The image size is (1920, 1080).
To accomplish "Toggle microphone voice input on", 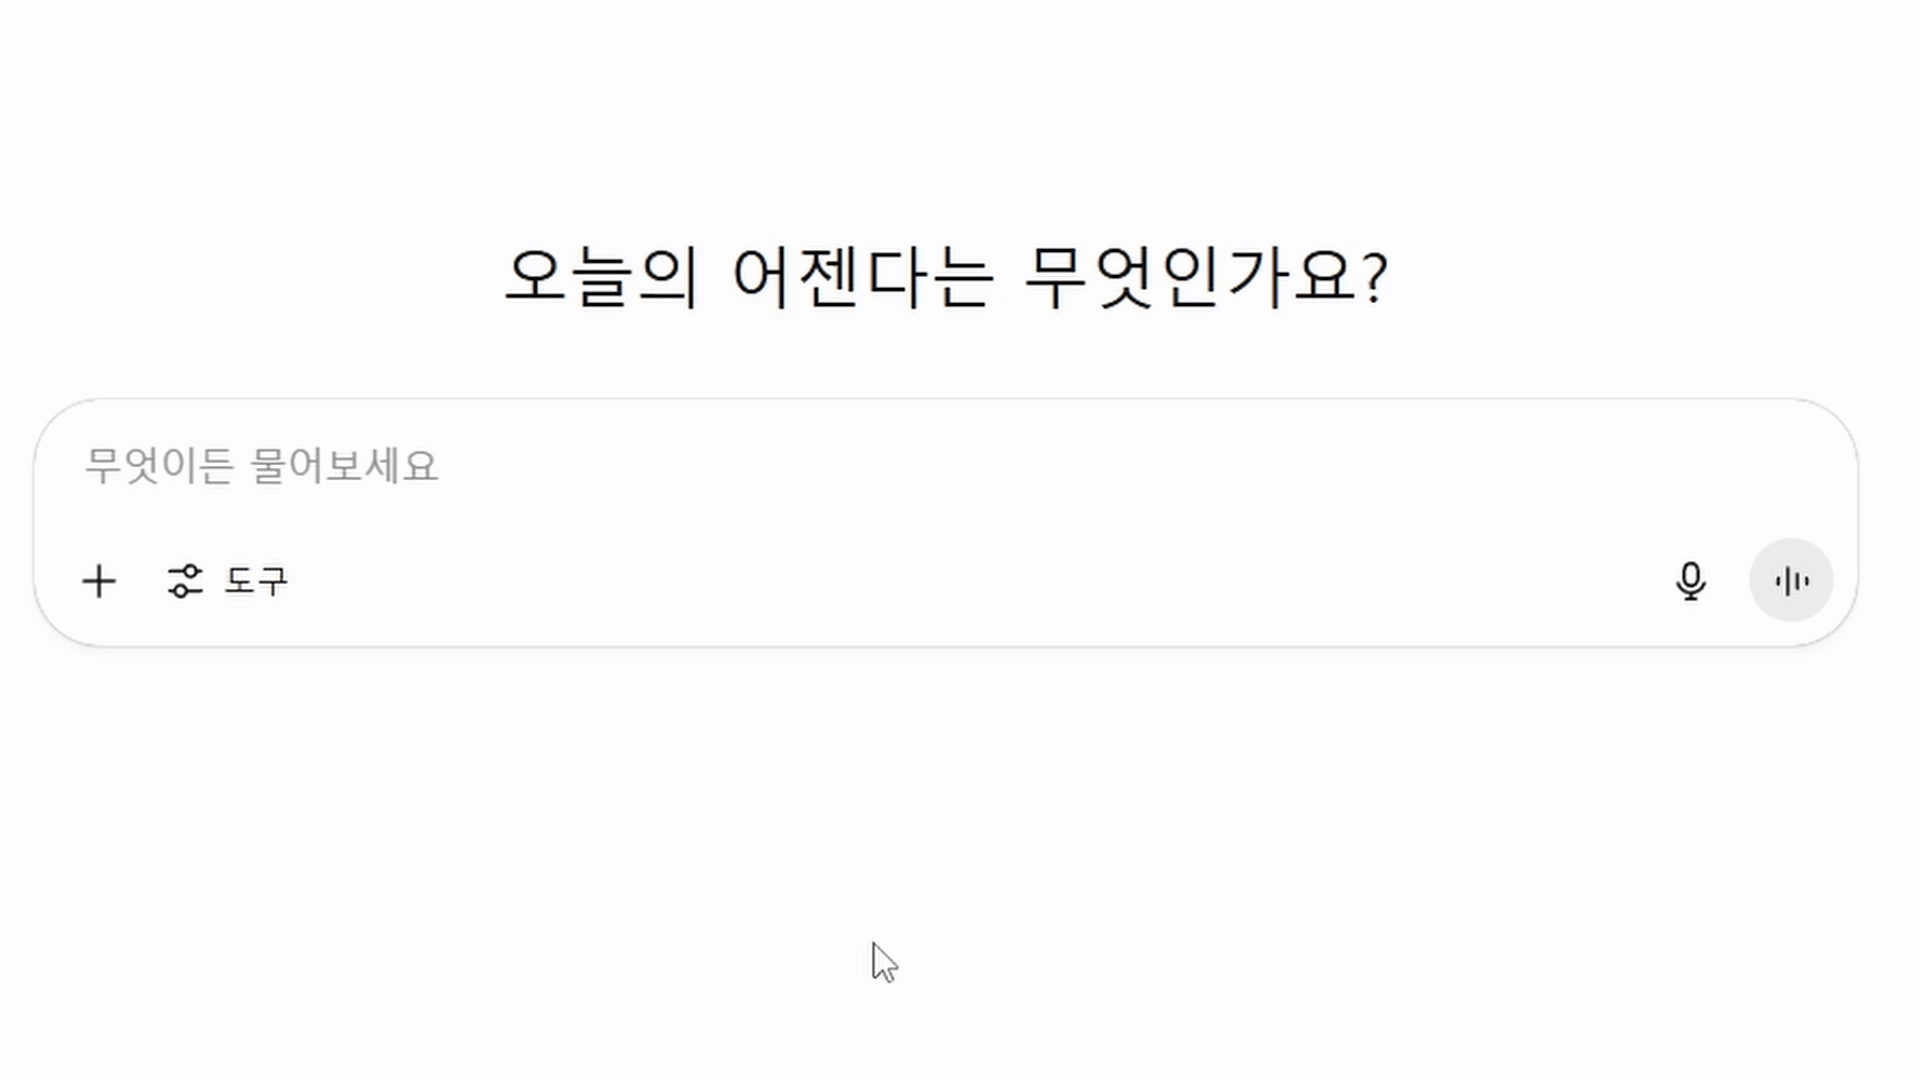I will (1690, 581).
